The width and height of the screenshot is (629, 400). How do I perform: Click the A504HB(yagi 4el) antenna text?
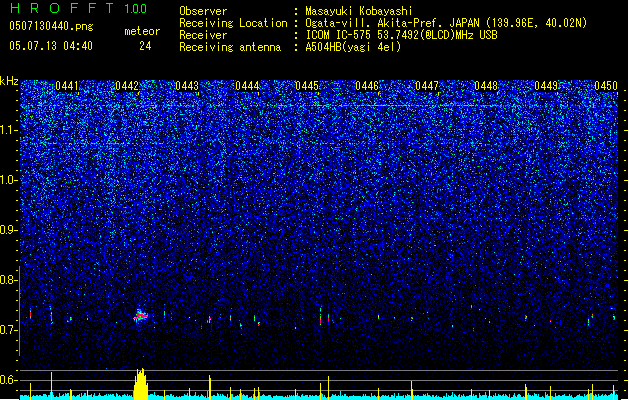pos(353,47)
